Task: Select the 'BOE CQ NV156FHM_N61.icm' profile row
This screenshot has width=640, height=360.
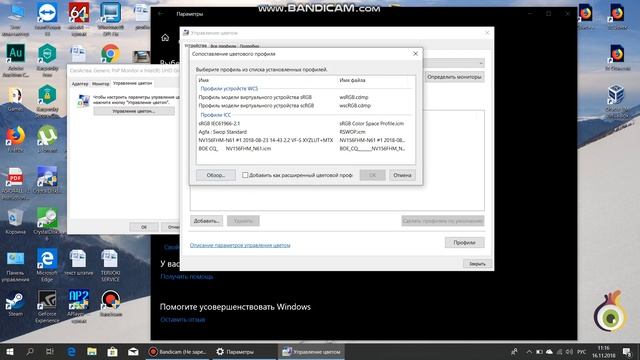Action: pos(306,149)
